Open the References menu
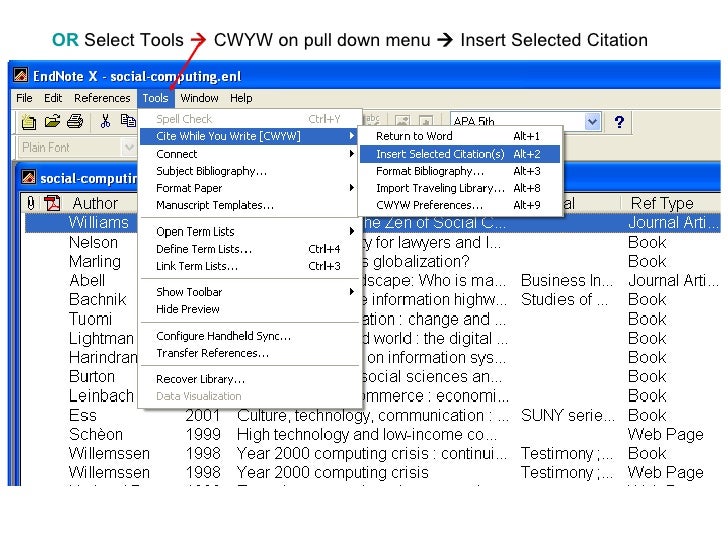The image size is (728, 546). point(102,98)
